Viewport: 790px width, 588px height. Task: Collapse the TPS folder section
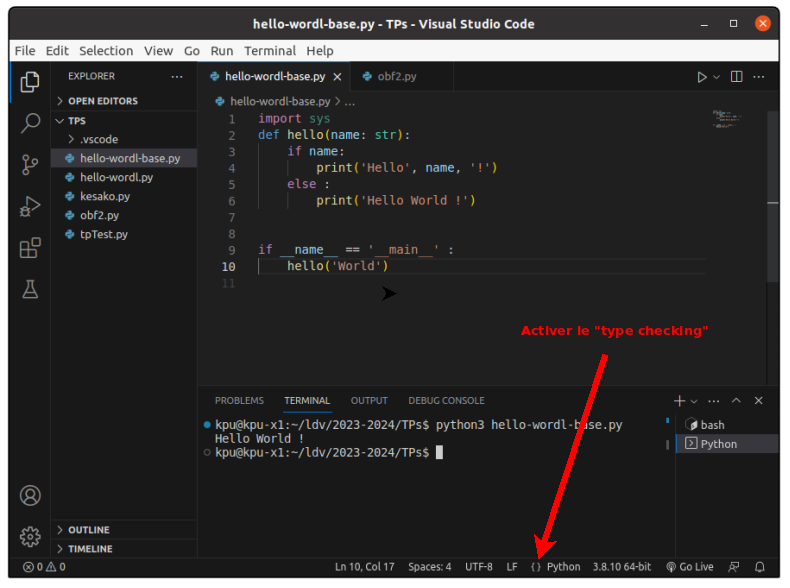coord(124,121)
